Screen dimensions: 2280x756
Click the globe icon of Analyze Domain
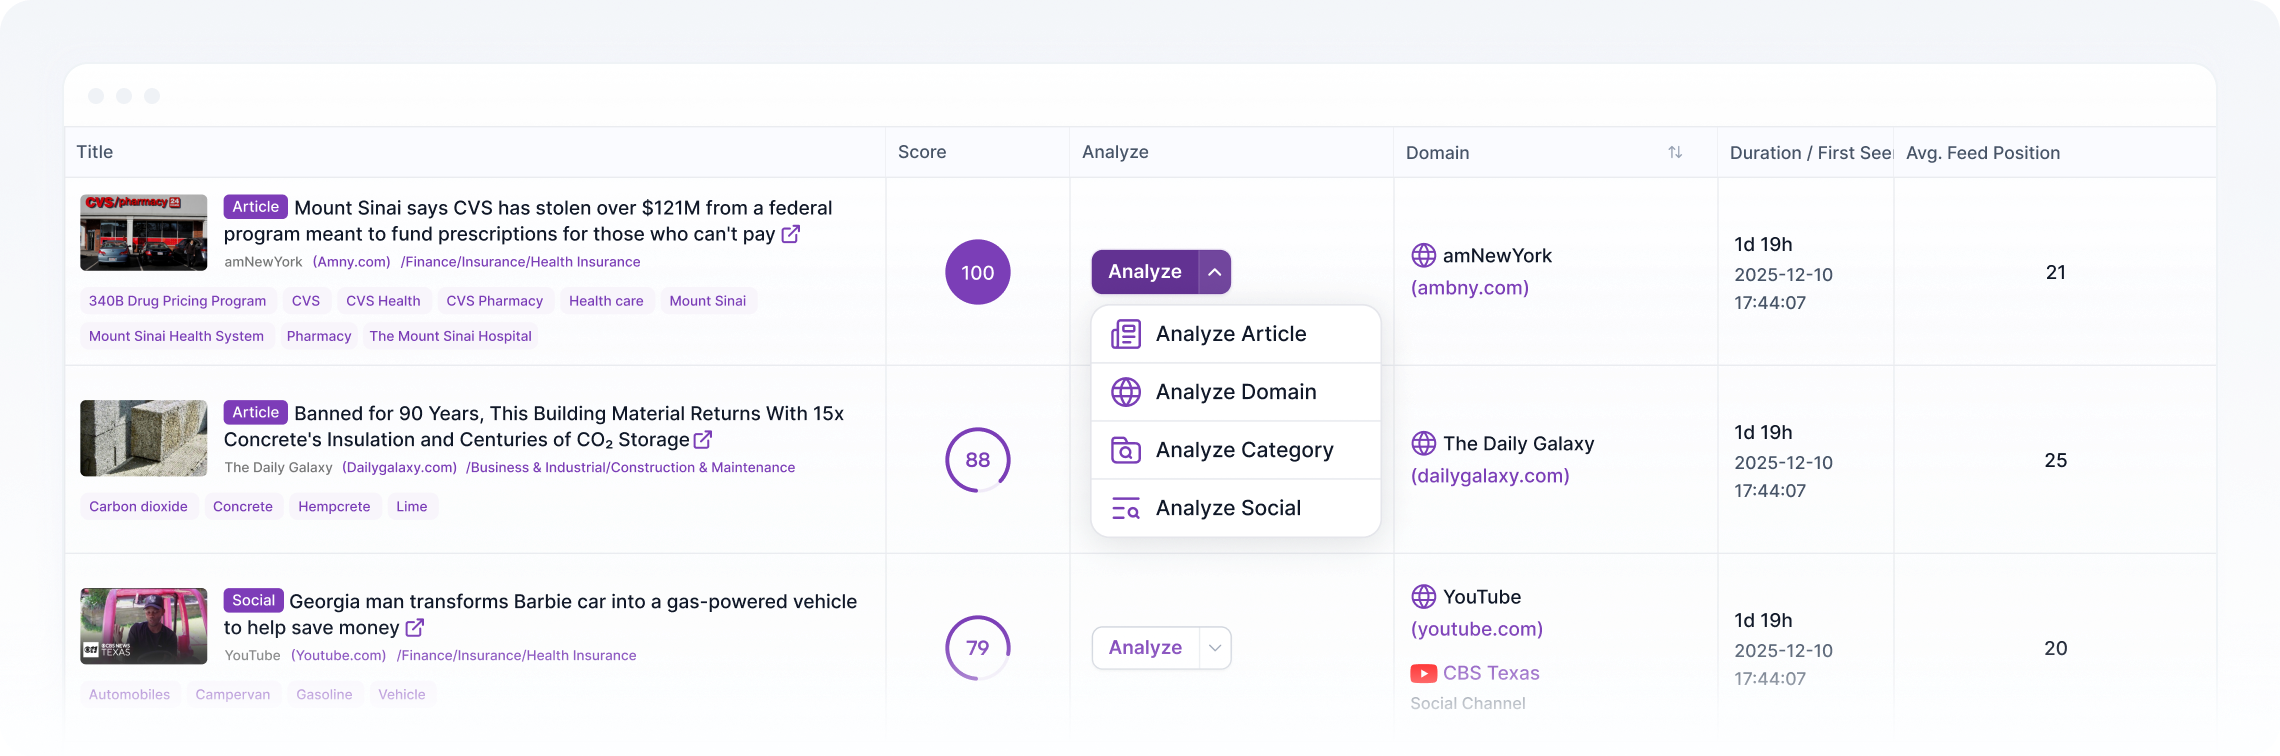tap(1126, 392)
